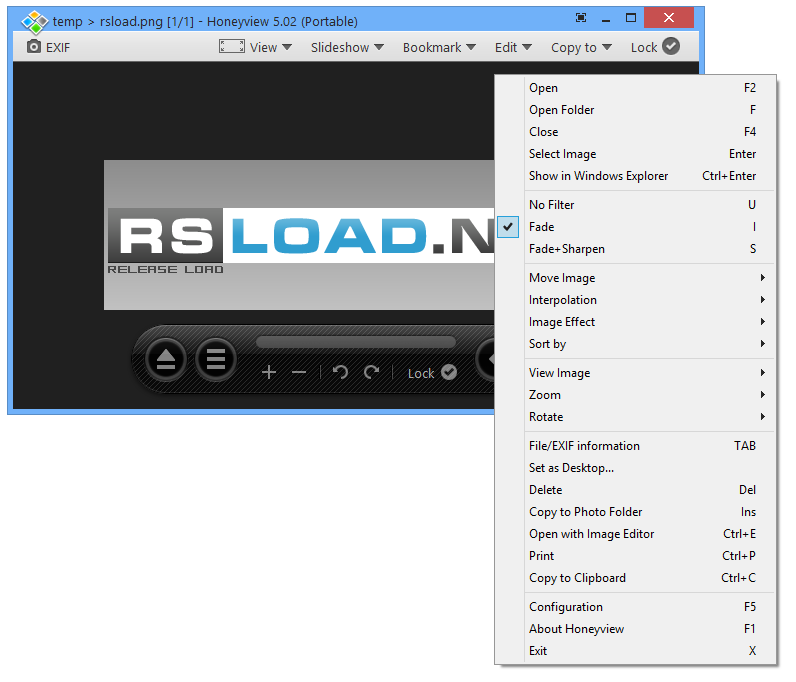Open the View dropdown
Viewport: 796px width, 682px height.
tap(271, 47)
